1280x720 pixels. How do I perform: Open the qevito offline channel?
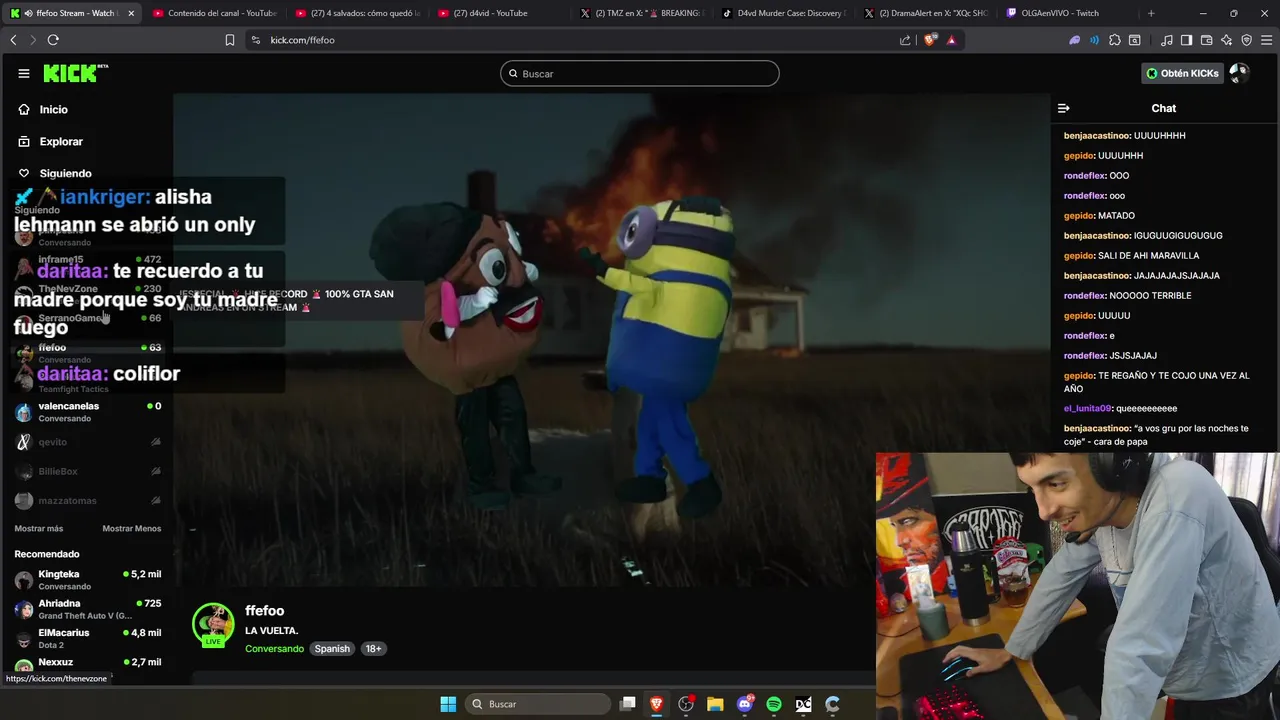tap(88, 442)
